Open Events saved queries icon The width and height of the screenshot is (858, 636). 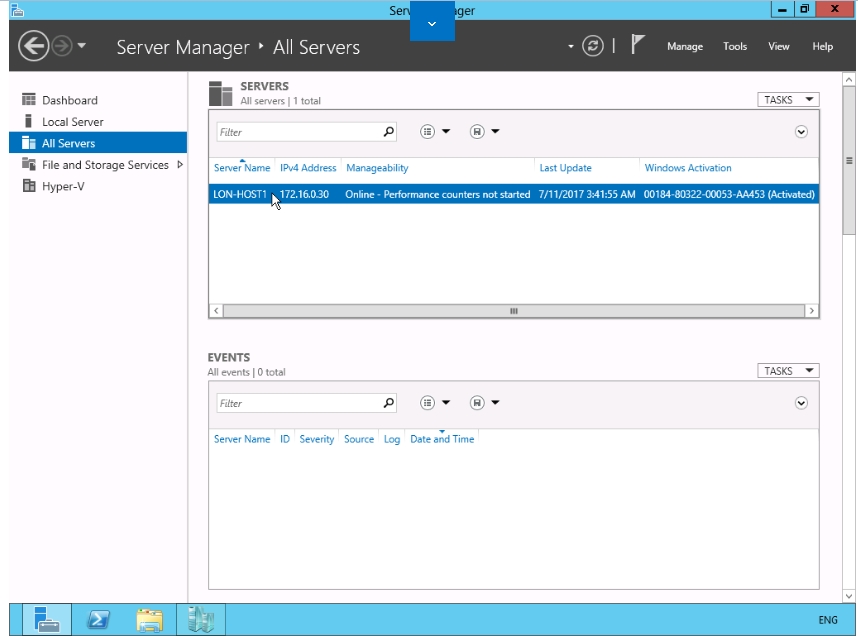pyautogui.click(x=477, y=403)
